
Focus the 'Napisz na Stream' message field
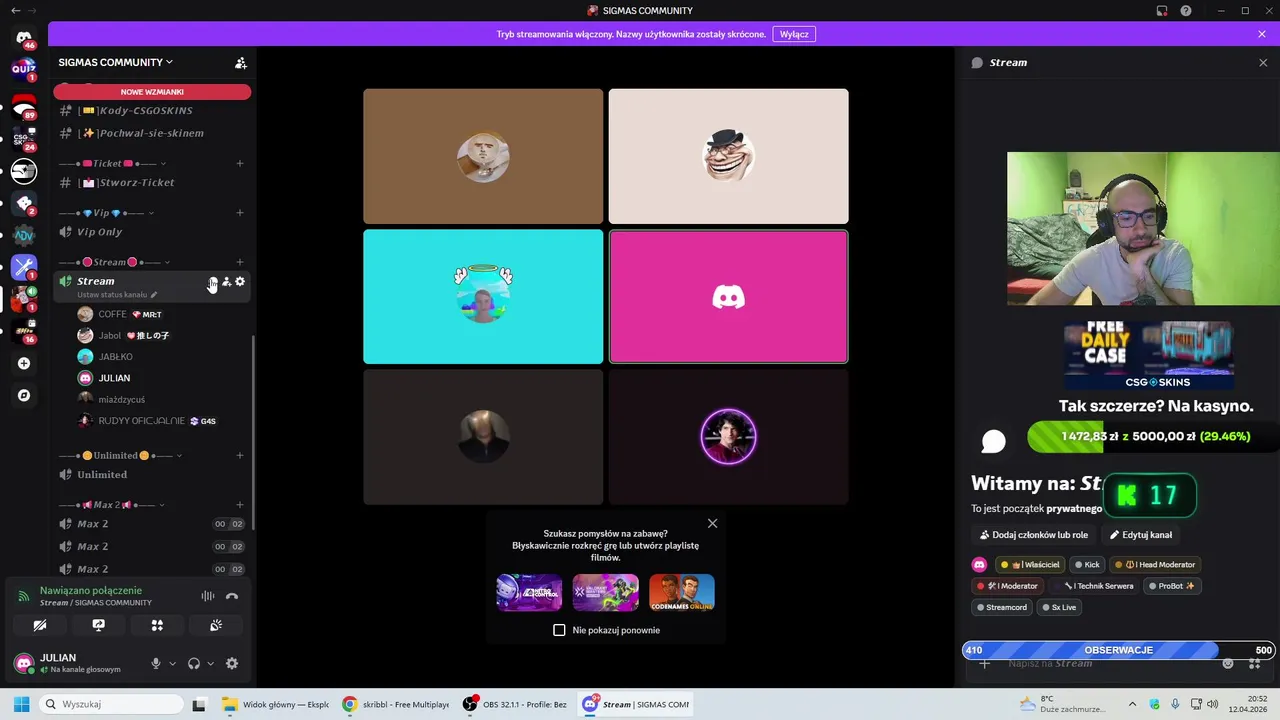point(1110,663)
